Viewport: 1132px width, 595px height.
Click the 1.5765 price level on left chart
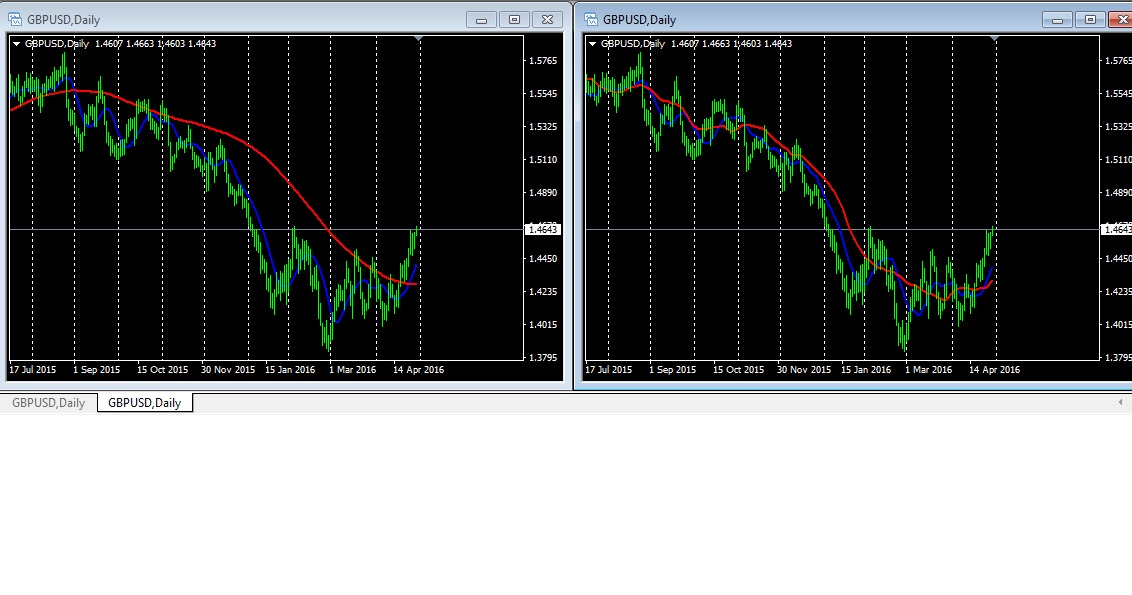click(x=543, y=61)
